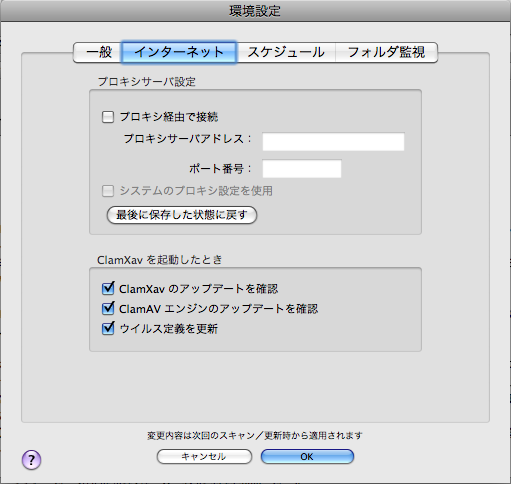Image resolution: width=511 pixels, height=484 pixels.
Task: Click the 環境設定 window title bar
Action: [255, 11]
